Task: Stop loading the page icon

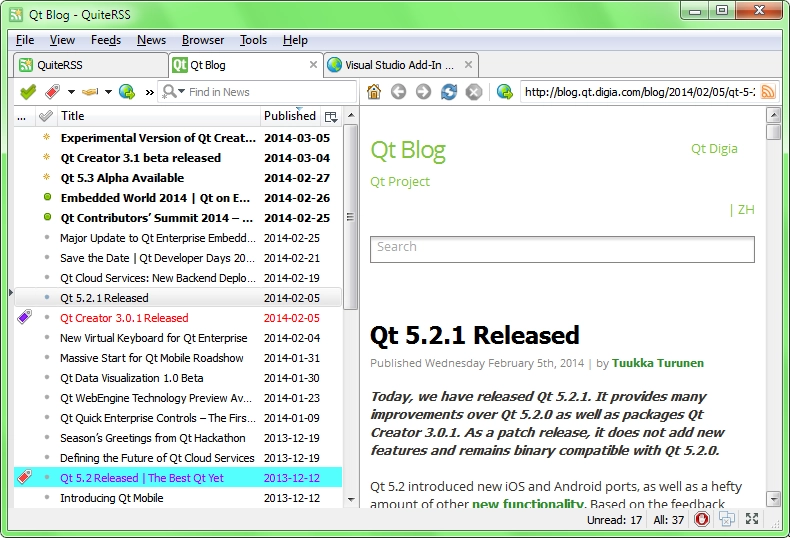Action: 474,92
